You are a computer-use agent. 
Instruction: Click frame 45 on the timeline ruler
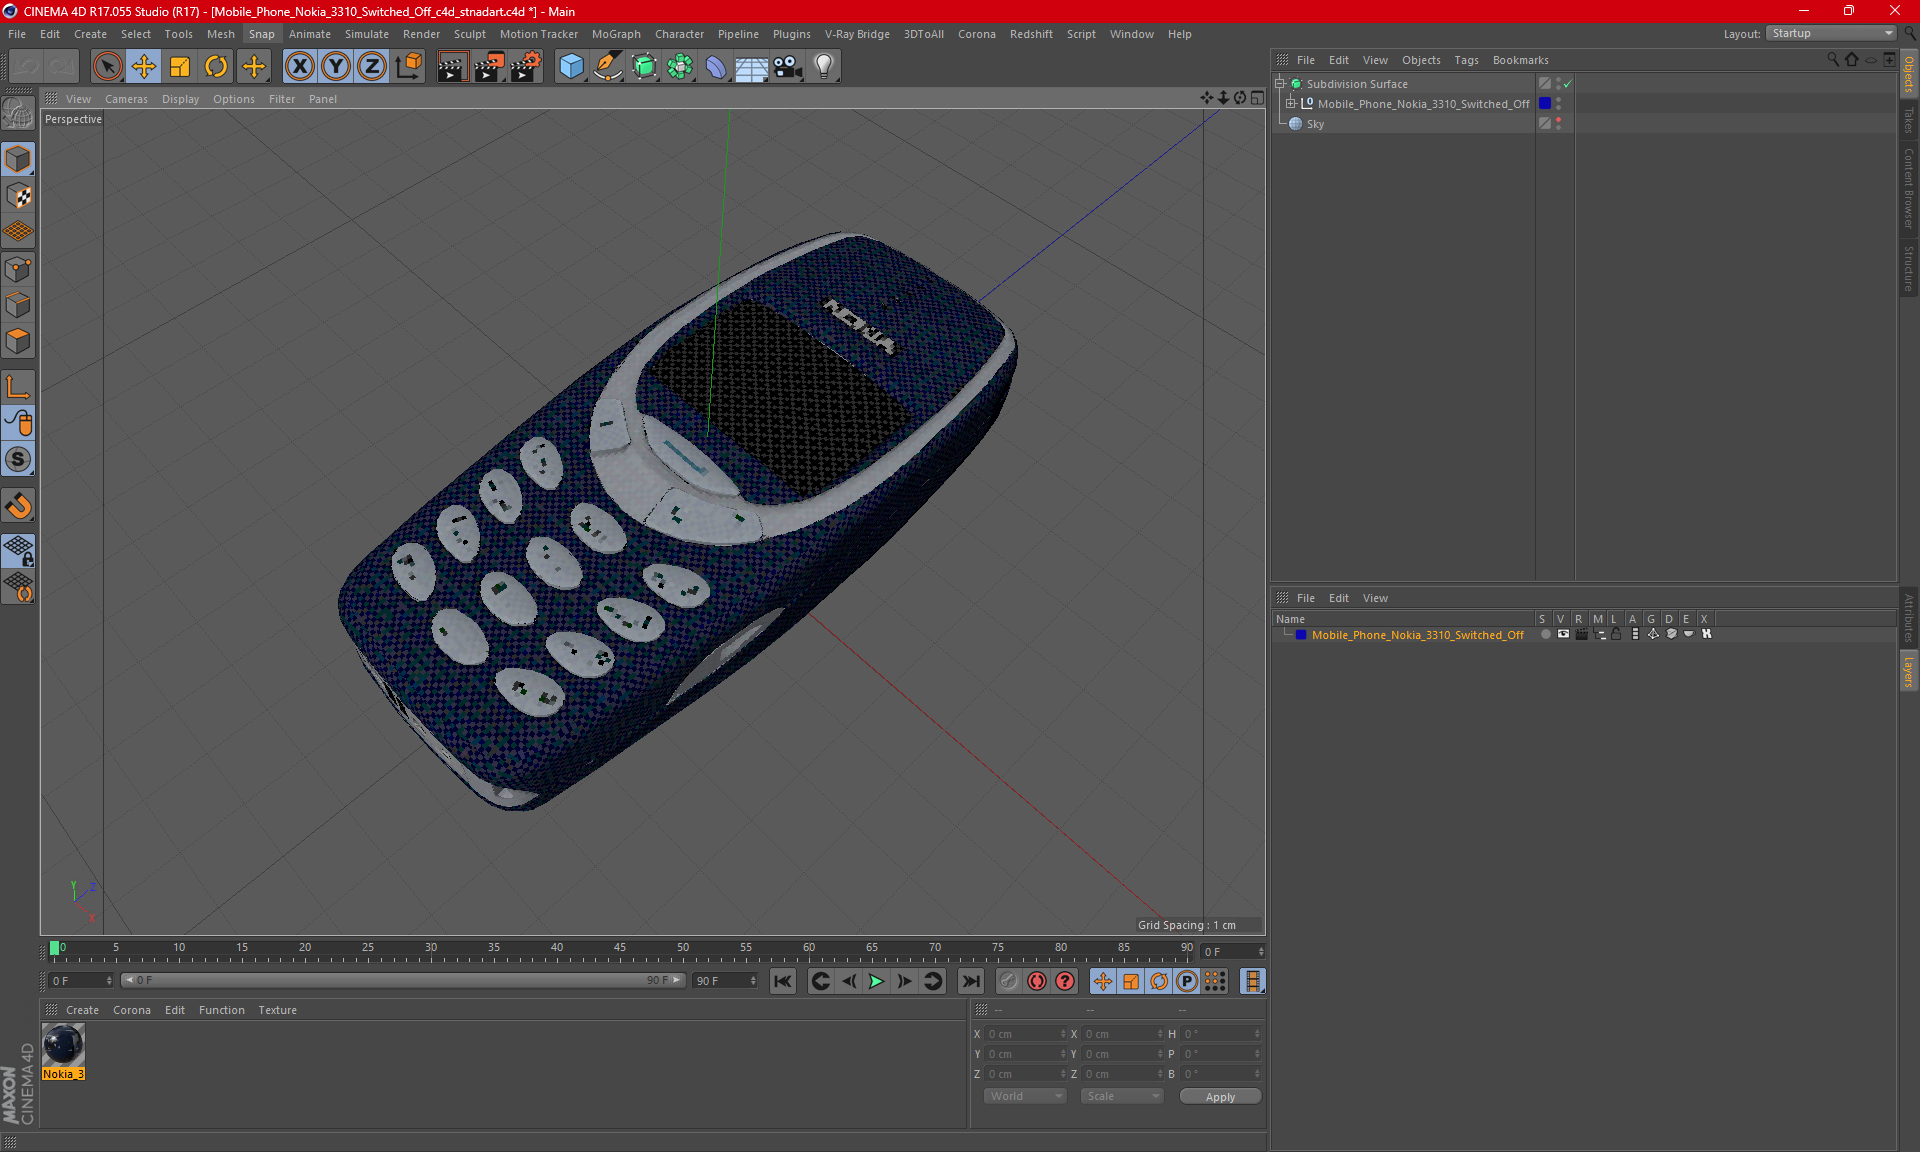(x=620, y=948)
